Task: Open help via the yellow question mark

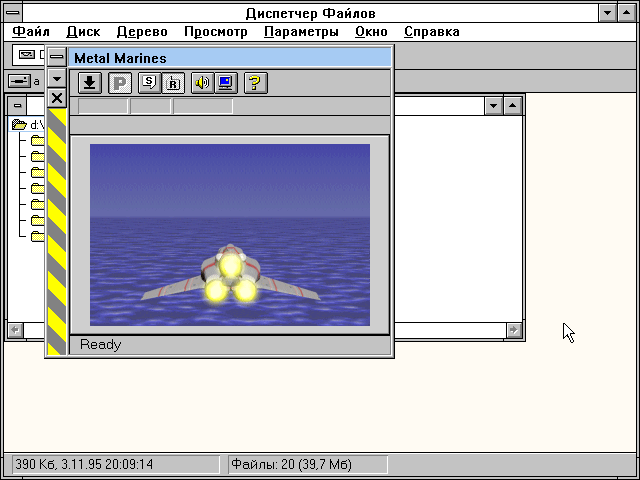Action: (256, 83)
